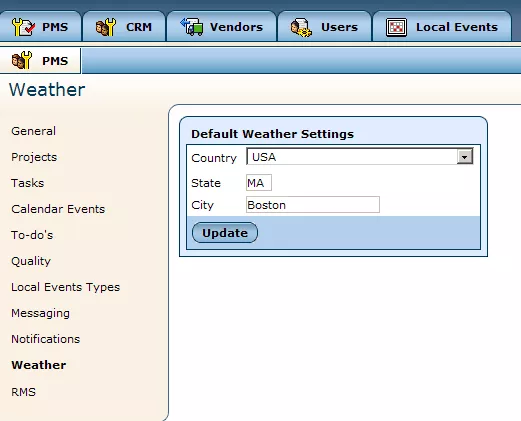521x421 pixels.
Task: Select Local Events Types in sidebar
Action: (x=65, y=287)
